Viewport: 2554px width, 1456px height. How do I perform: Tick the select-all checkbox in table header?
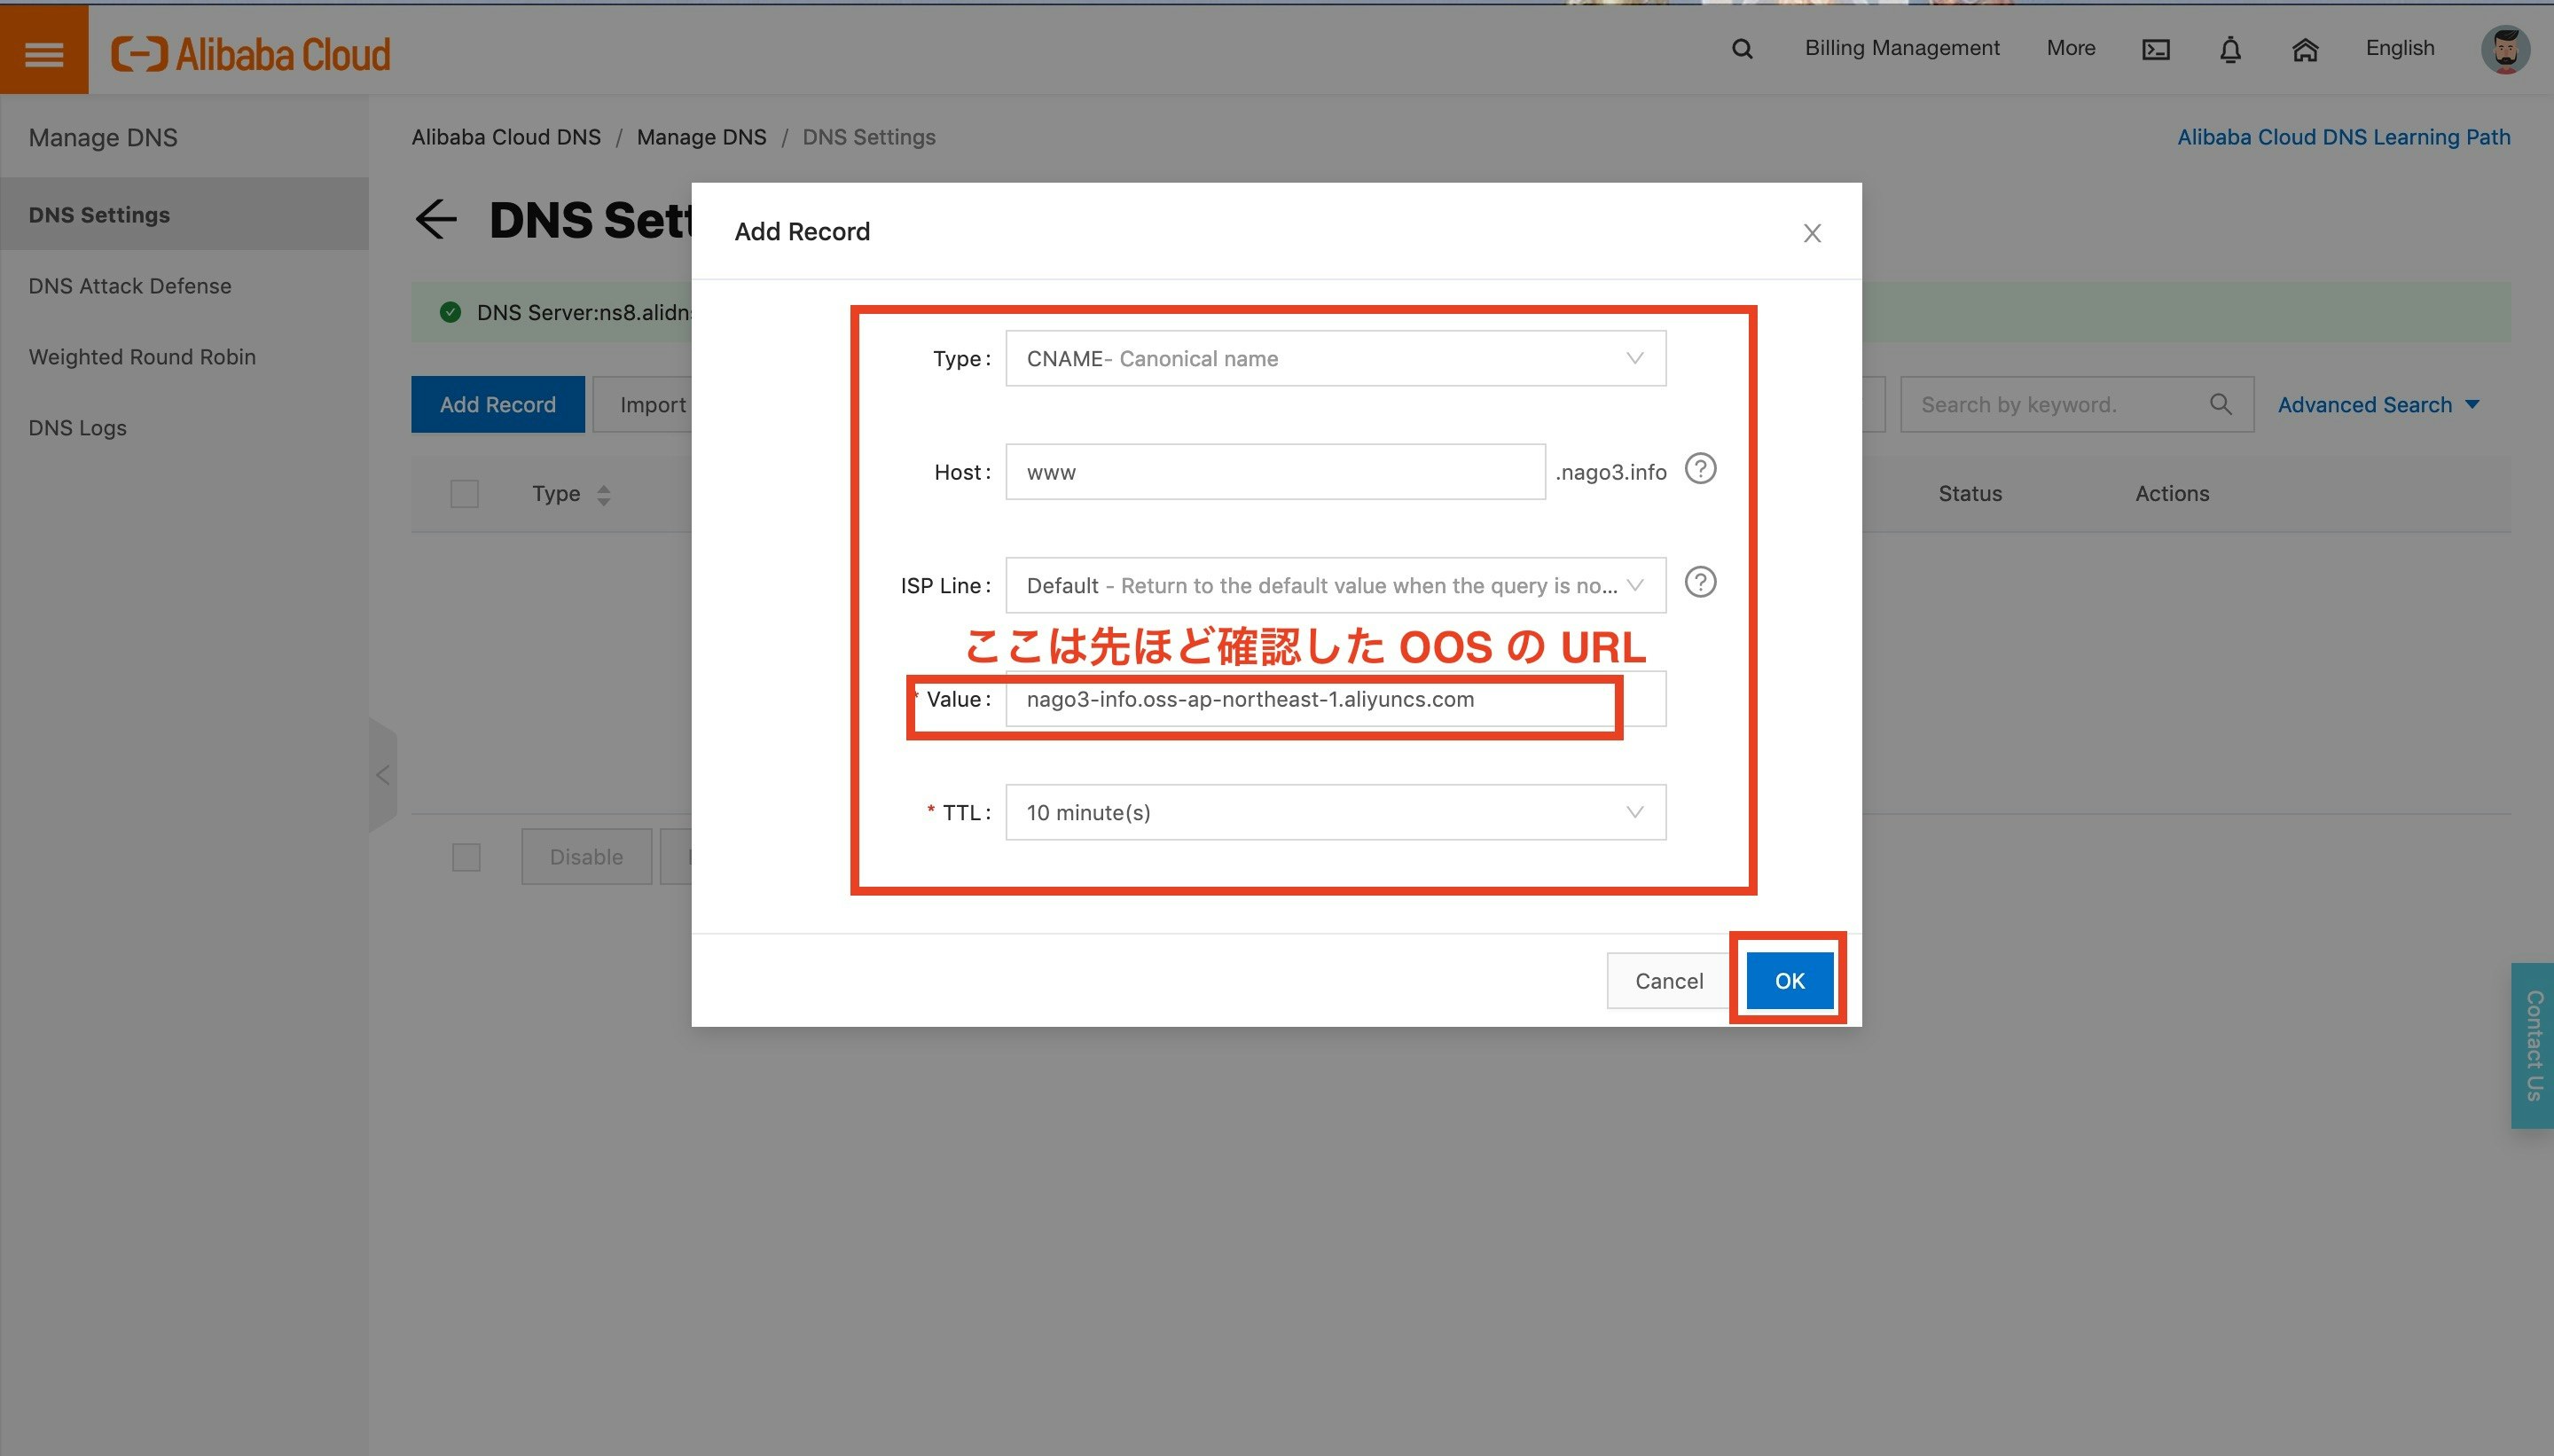(465, 494)
